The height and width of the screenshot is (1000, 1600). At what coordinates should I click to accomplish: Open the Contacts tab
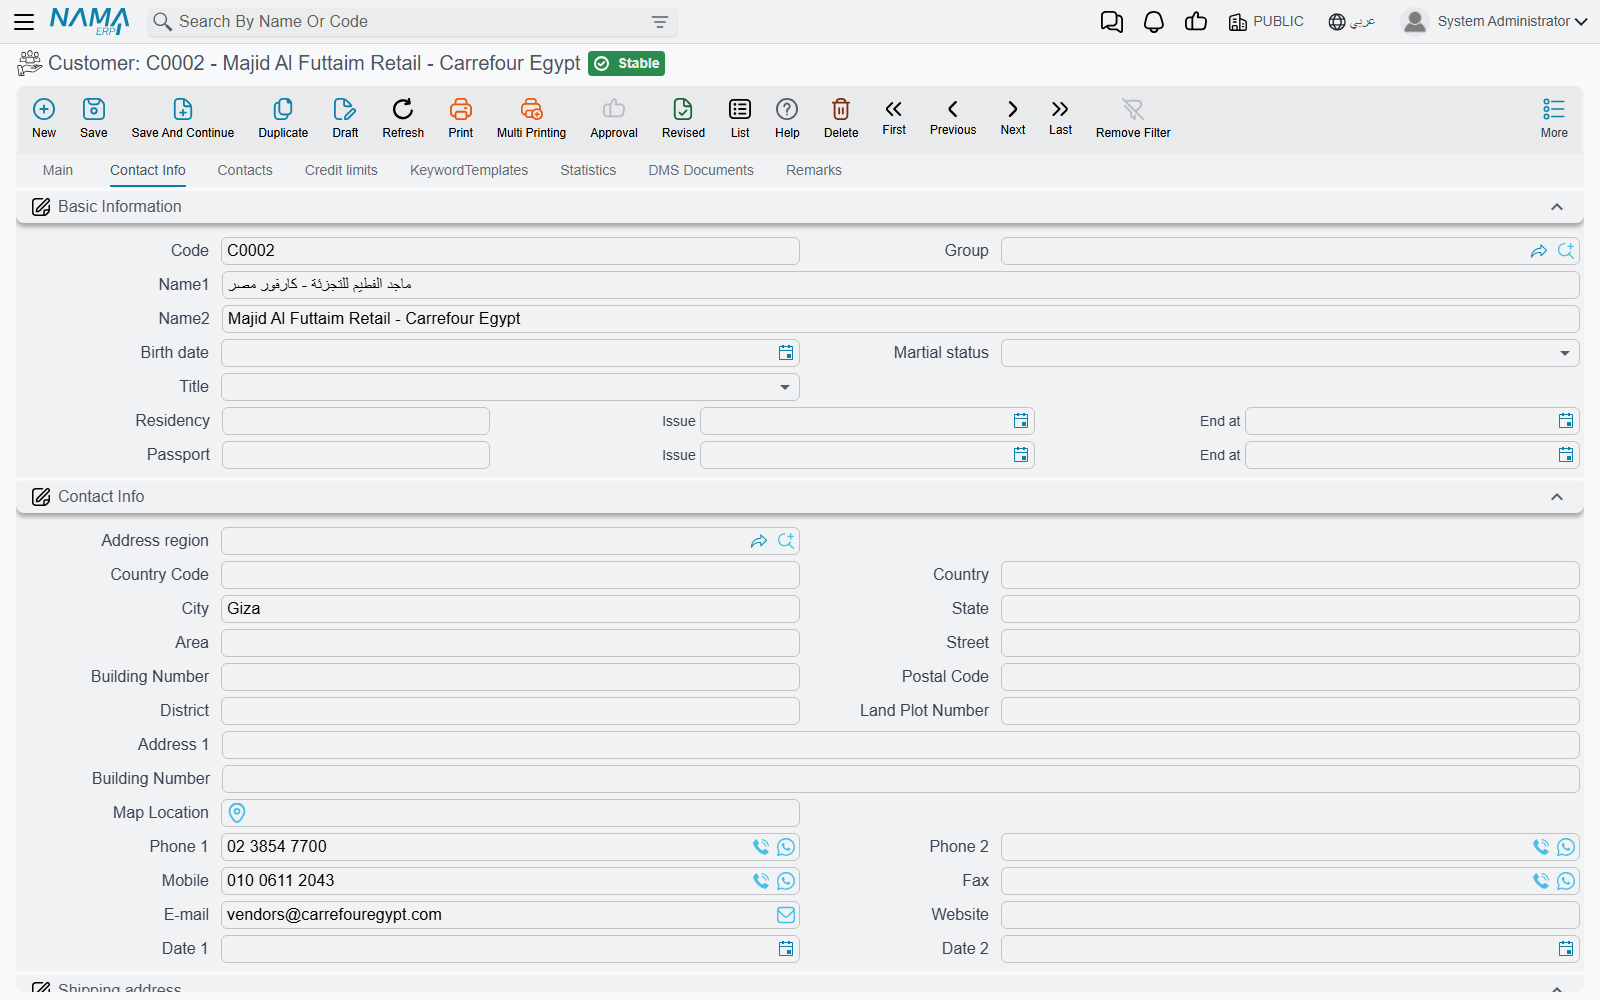[245, 170]
